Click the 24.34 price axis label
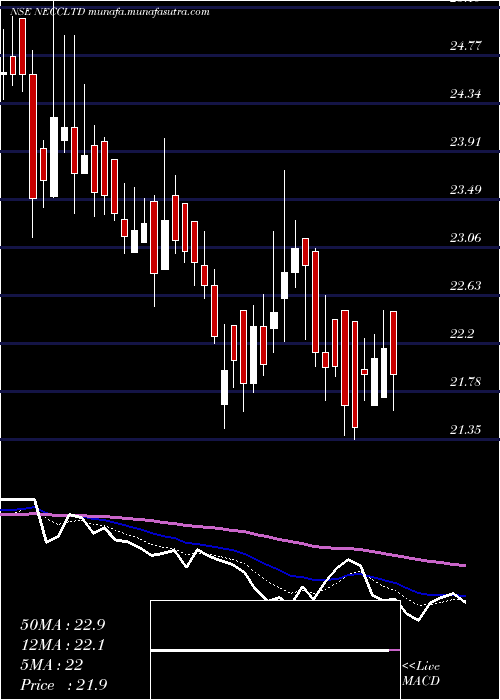Image resolution: width=500 pixels, height=700 pixels. point(466,93)
